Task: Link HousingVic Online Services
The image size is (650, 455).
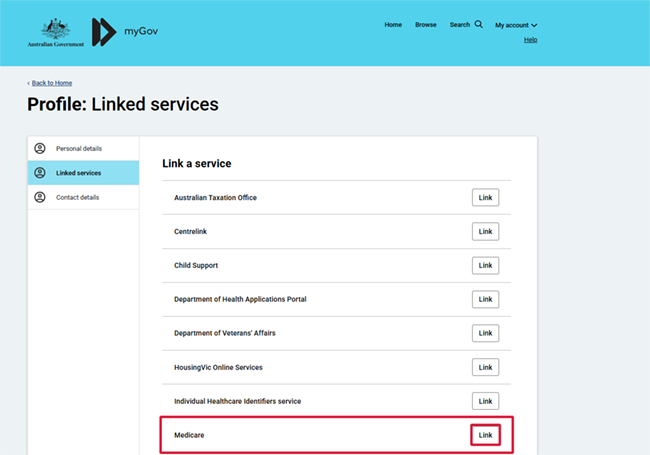Action: coord(485,367)
